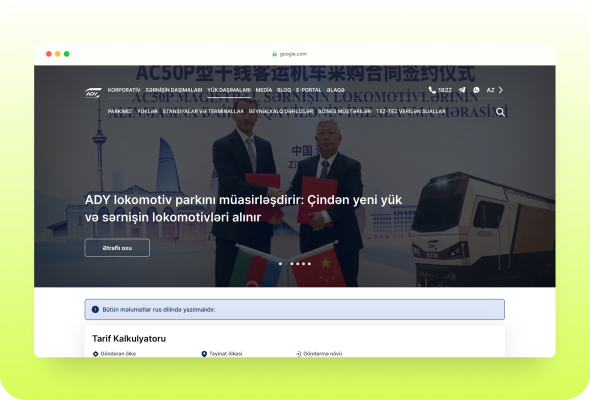The height and width of the screenshot is (400, 590).
Task: Click the Ətraflı oxu button
Action: pos(117,248)
